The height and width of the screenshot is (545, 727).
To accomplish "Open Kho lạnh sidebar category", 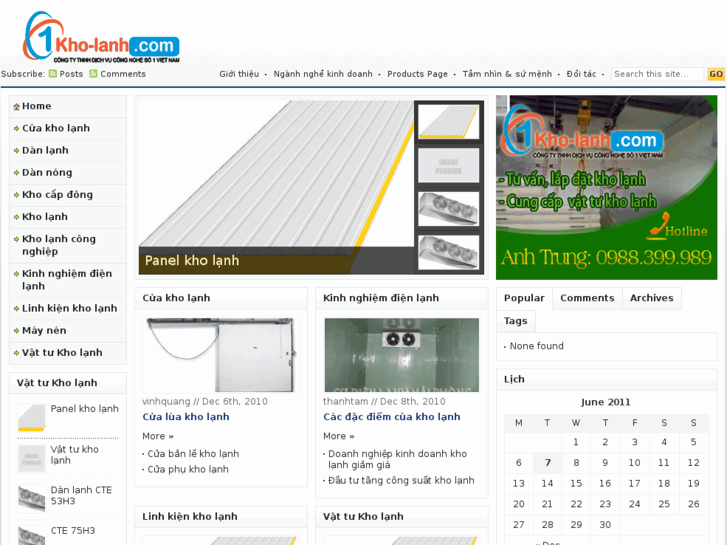I will coord(45,217).
